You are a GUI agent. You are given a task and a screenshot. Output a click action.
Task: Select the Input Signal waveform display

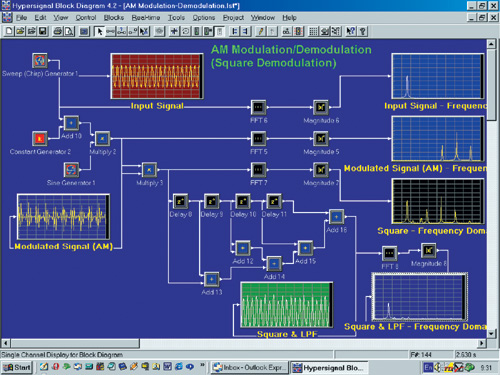tap(157, 76)
